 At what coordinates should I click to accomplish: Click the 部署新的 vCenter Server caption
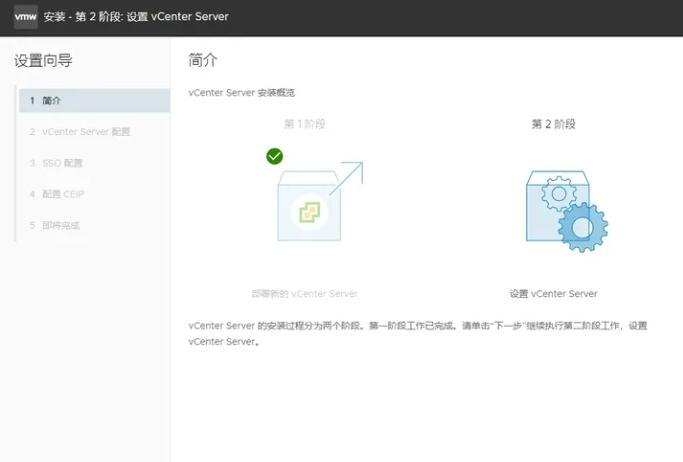tap(304, 294)
